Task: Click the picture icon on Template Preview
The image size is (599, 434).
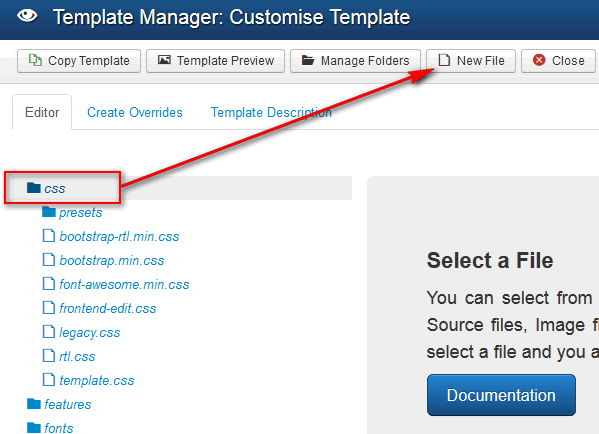Action: coord(164,60)
